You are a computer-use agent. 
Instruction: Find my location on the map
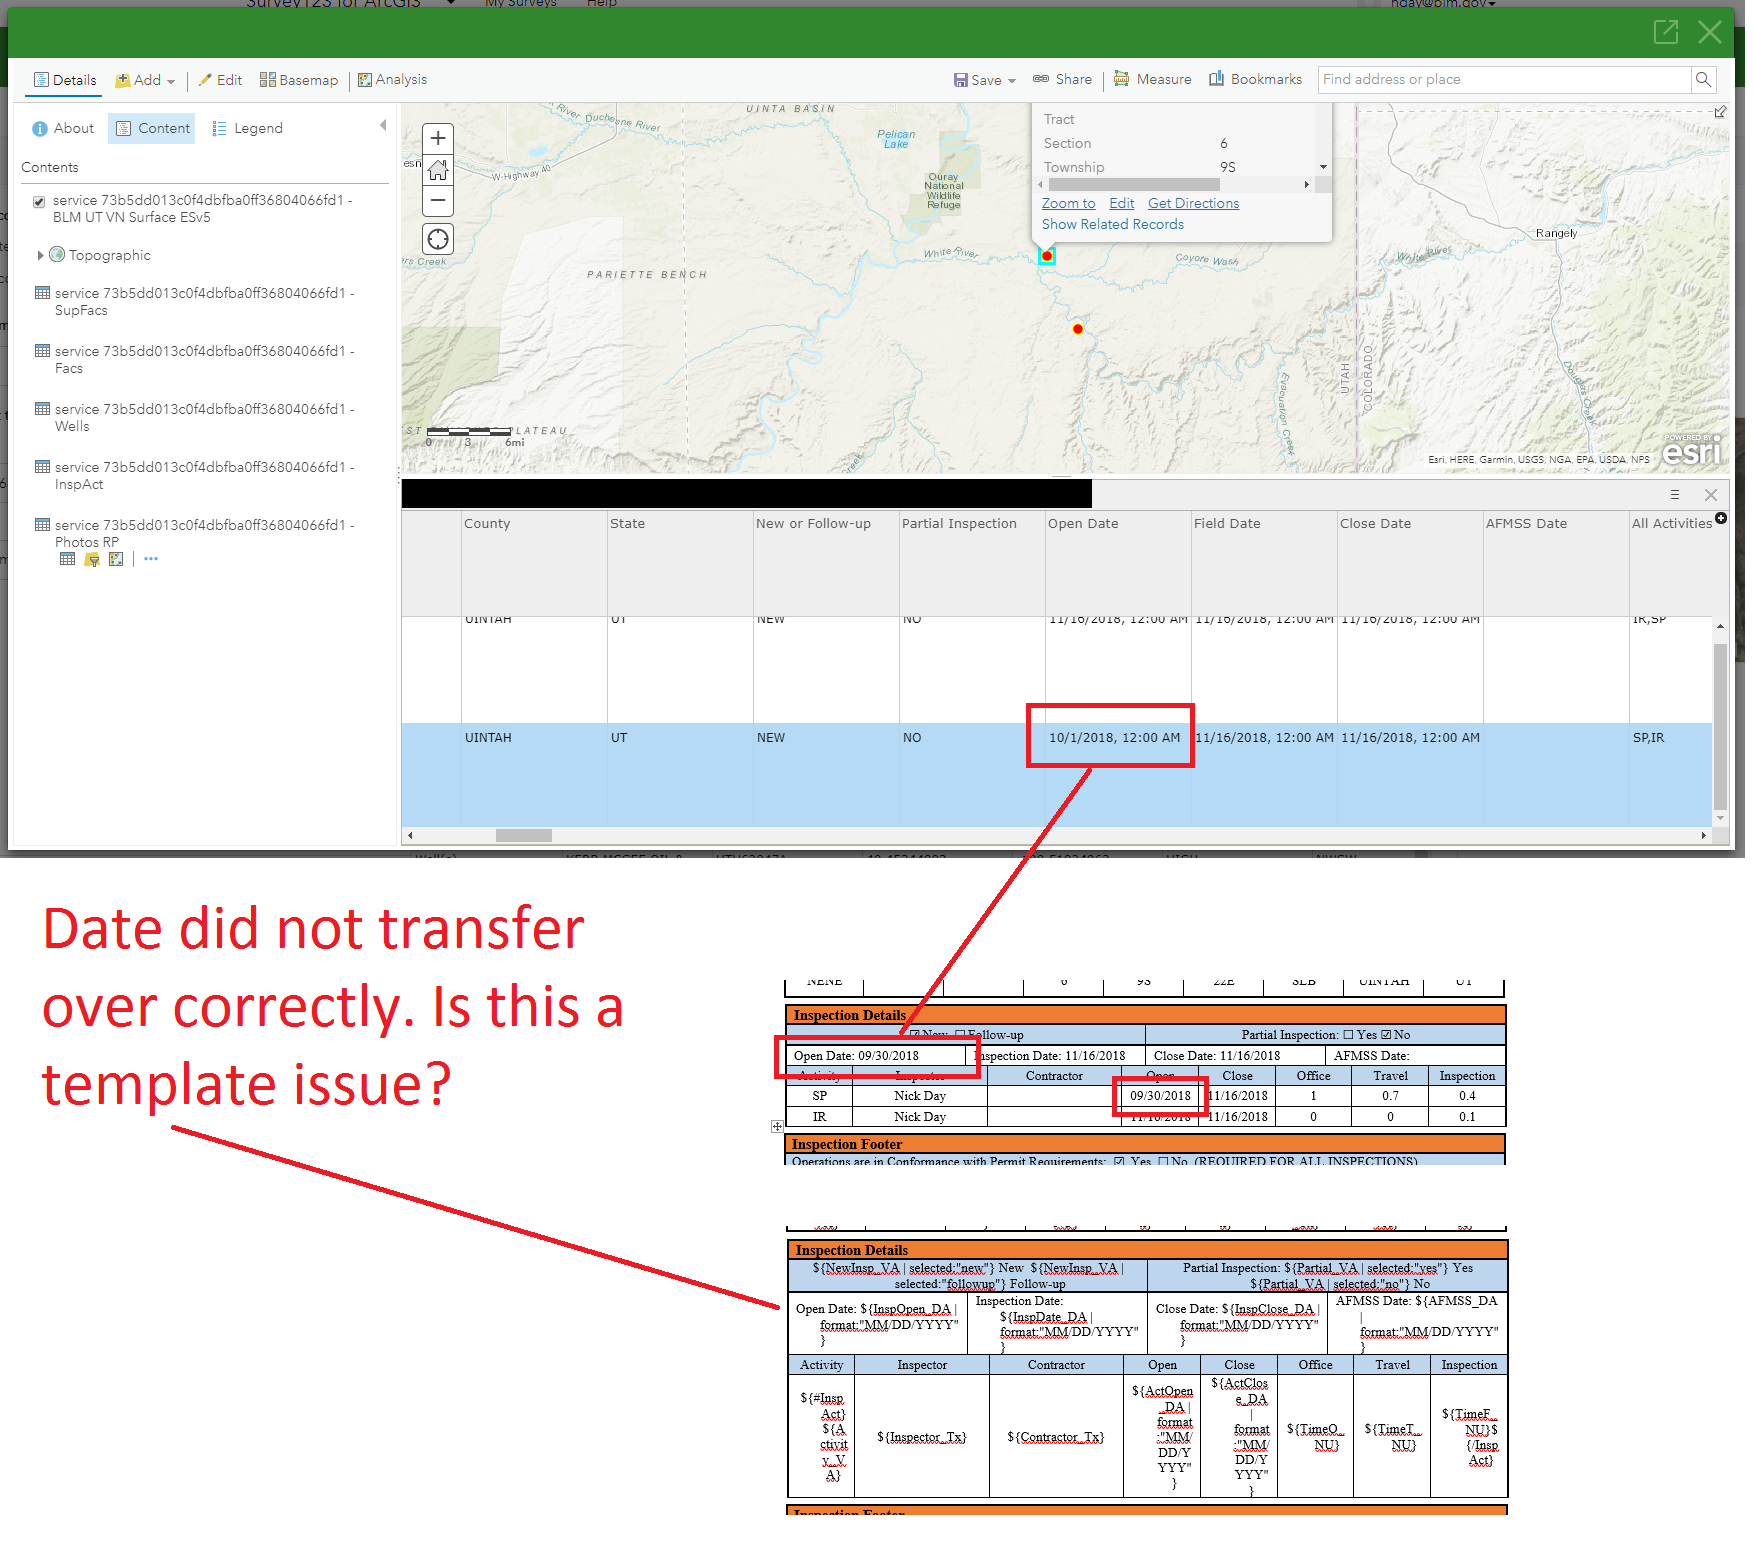pyautogui.click(x=438, y=239)
